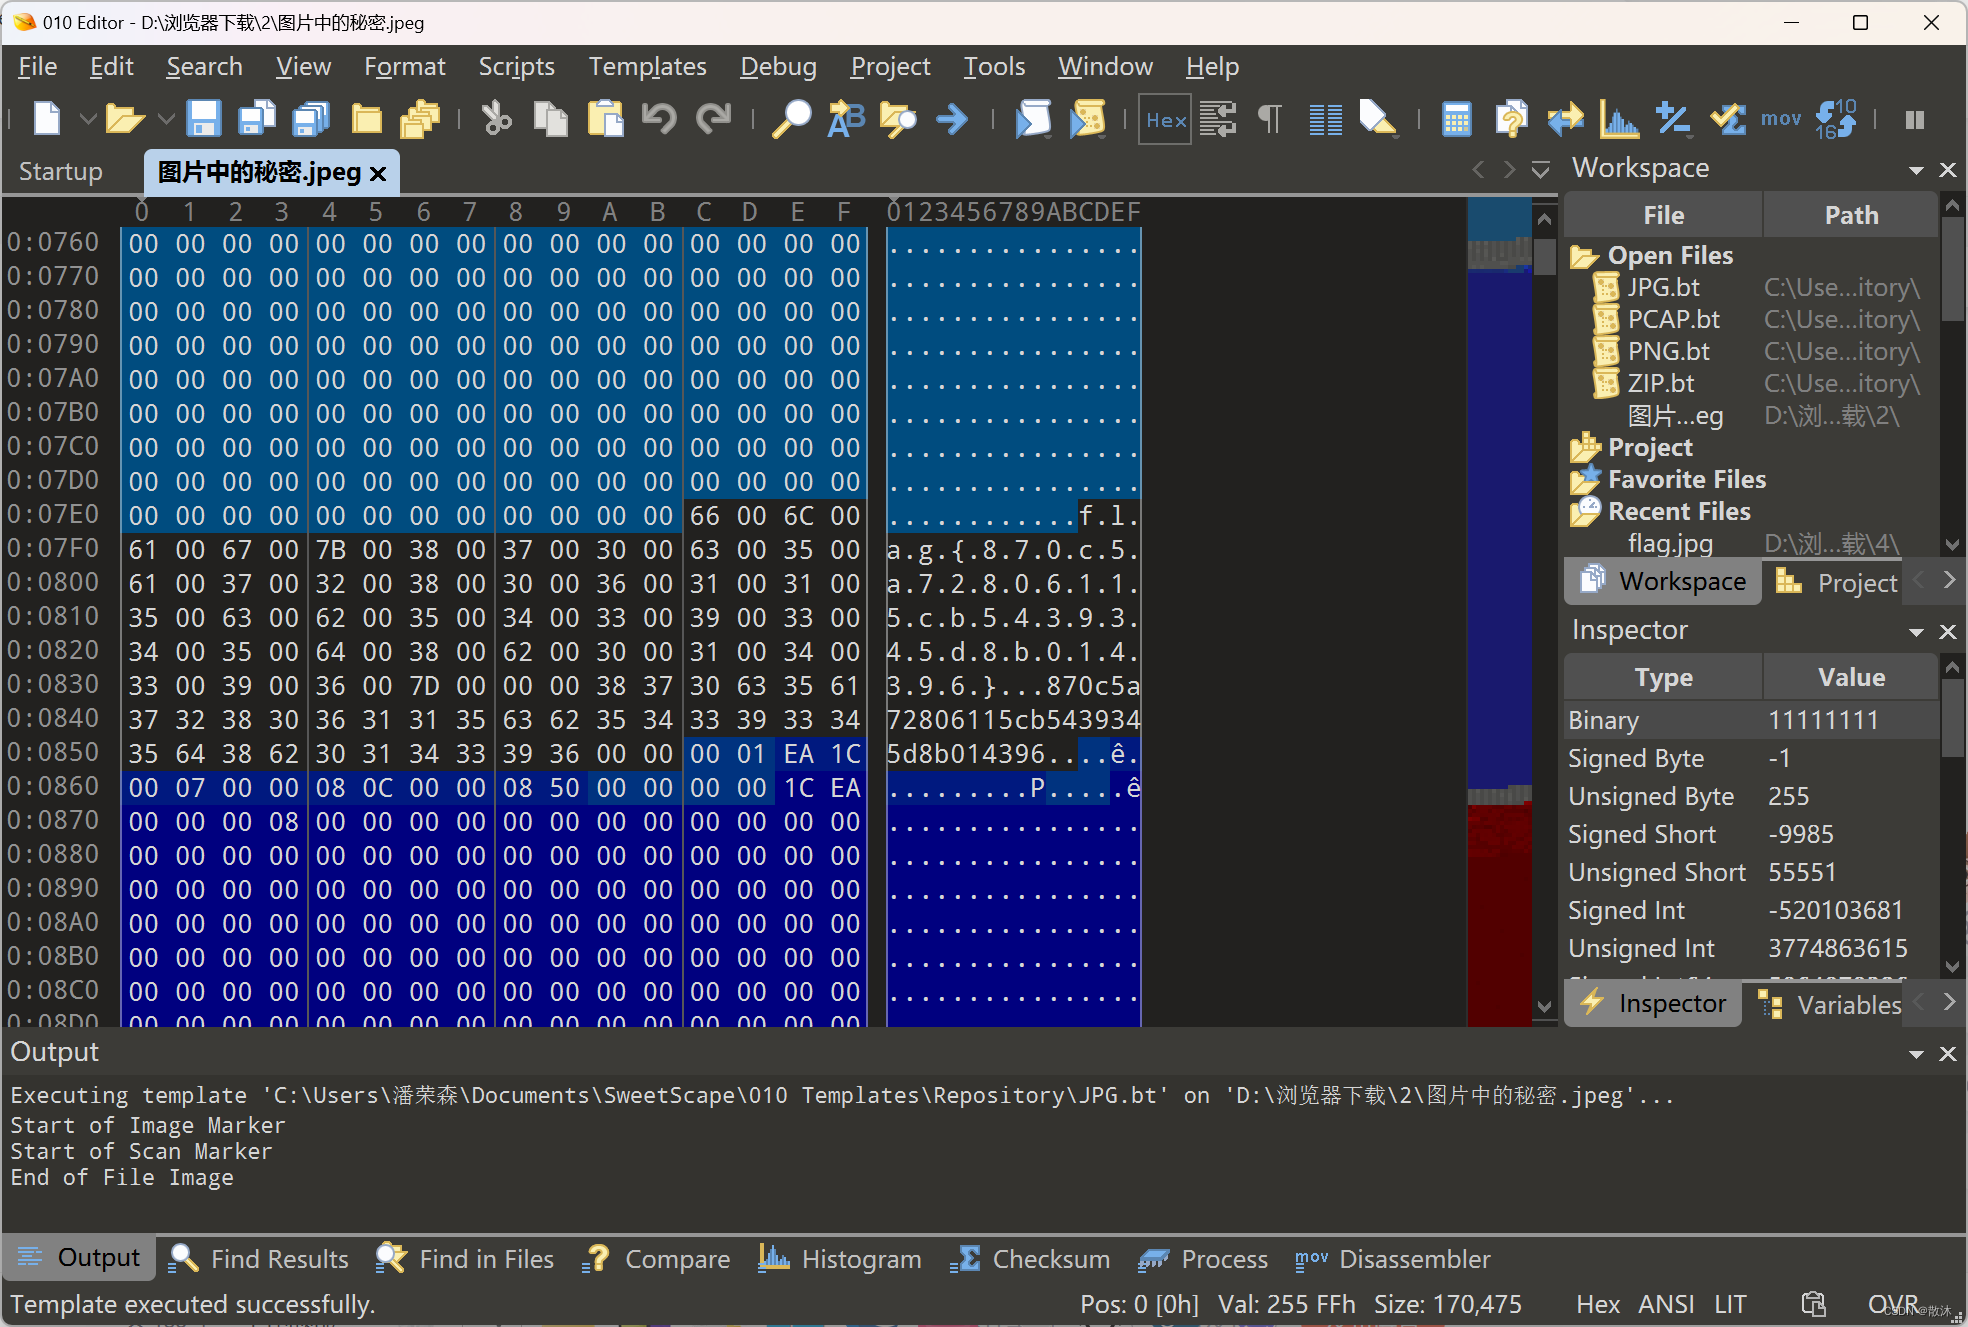Click the highlighter marker icon

pyautogui.click(x=1377, y=119)
